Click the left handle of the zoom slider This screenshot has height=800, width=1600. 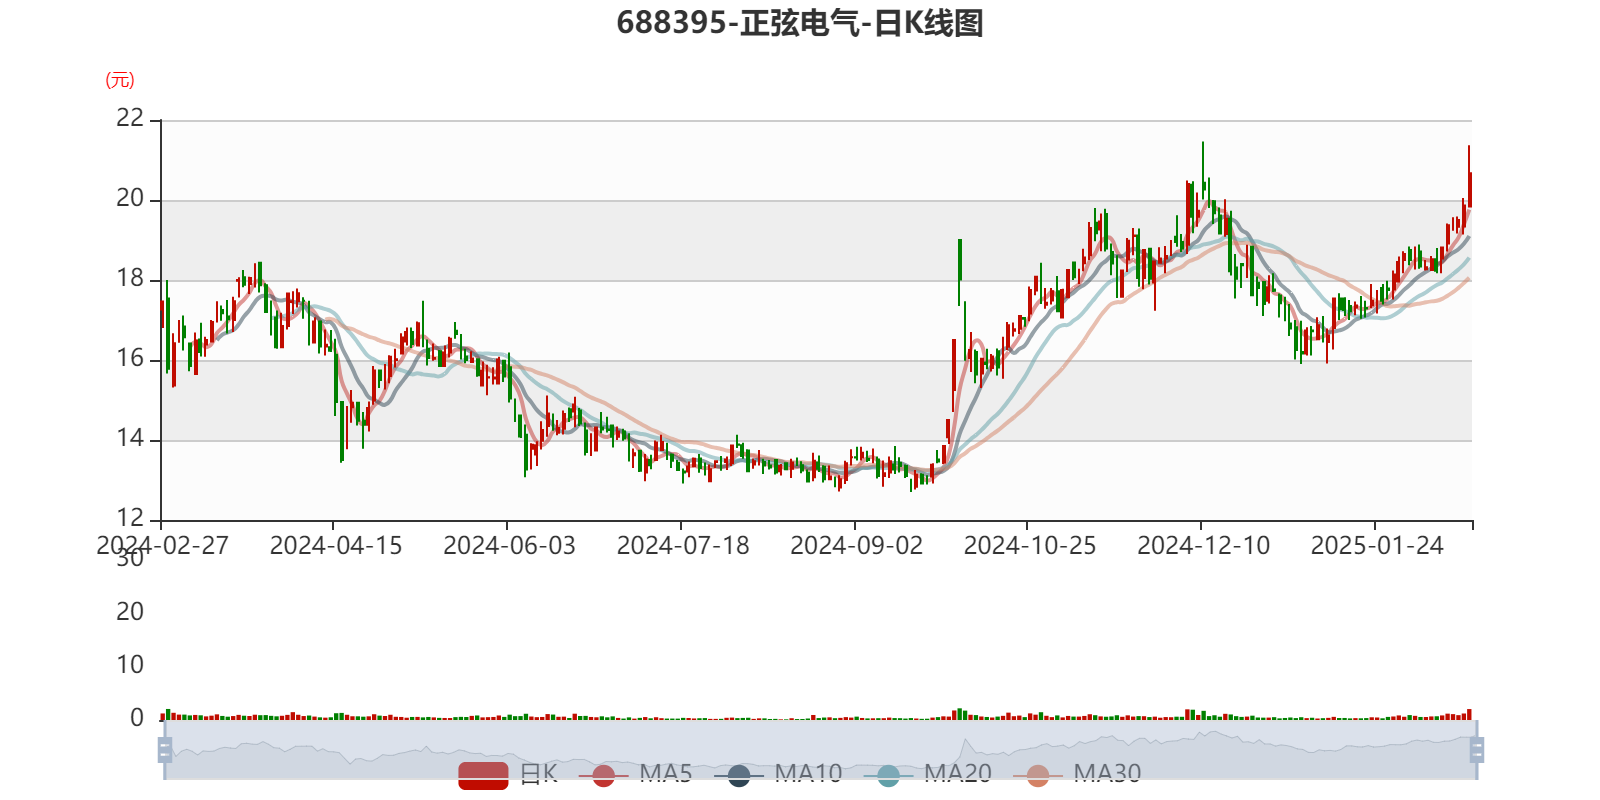pos(164,749)
